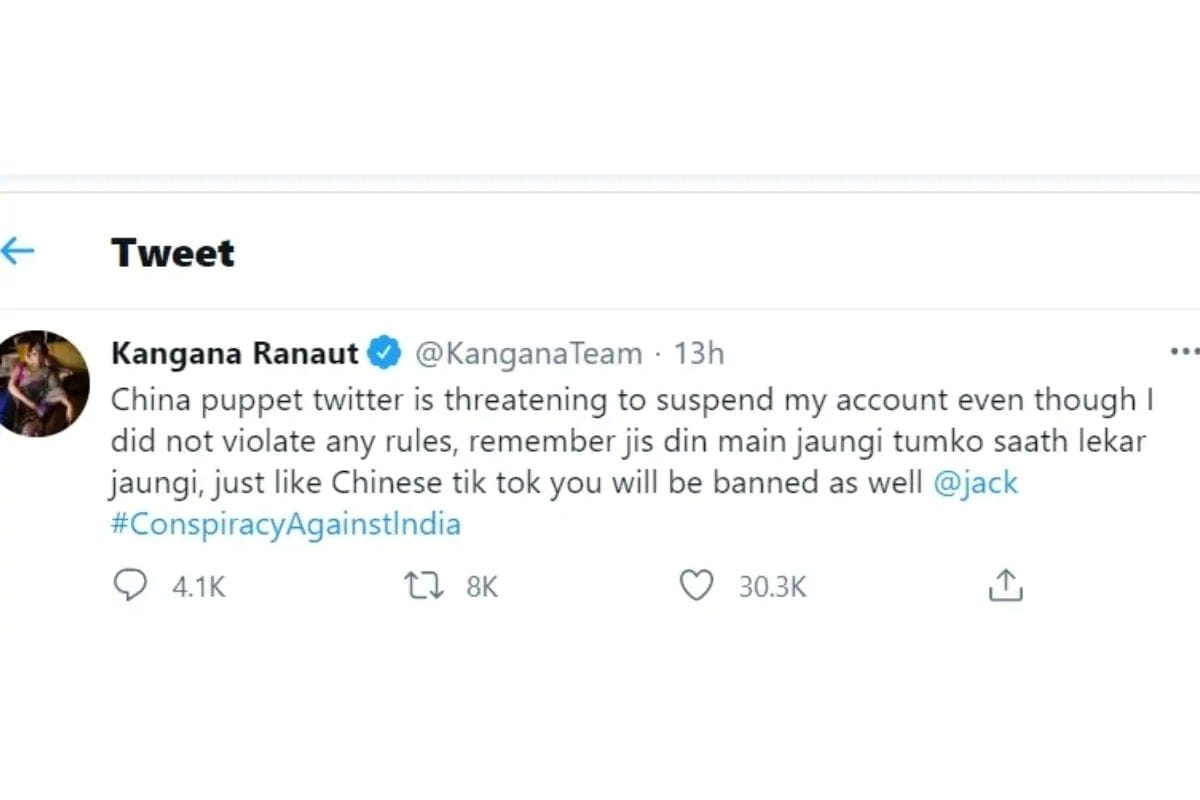Open the three-dot more options menu
The height and width of the screenshot is (800, 1200).
click(1184, 352)
